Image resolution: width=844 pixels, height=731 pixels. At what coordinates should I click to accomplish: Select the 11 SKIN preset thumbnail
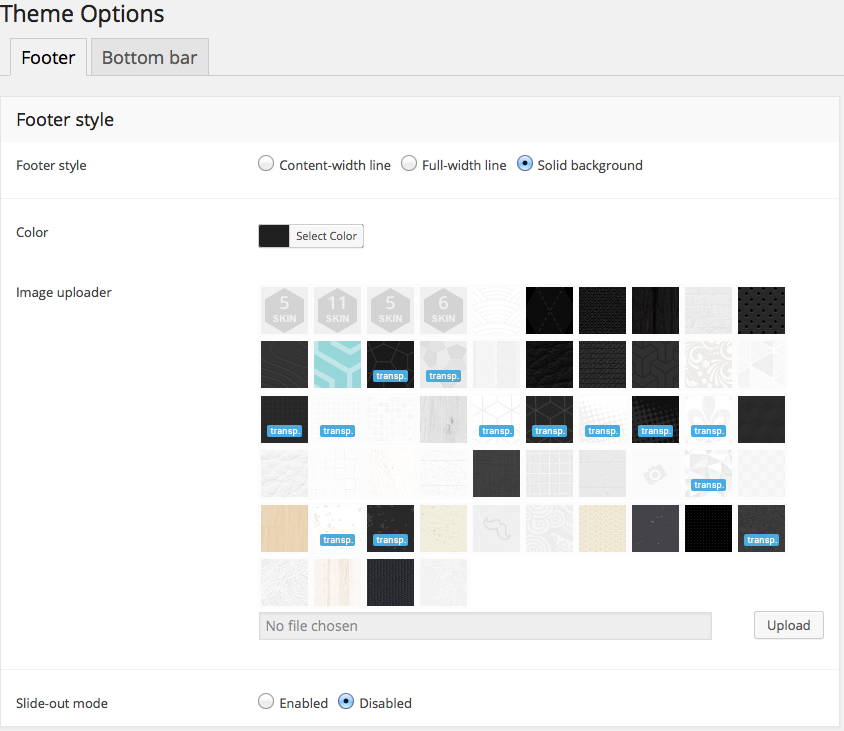pos(338,310)
